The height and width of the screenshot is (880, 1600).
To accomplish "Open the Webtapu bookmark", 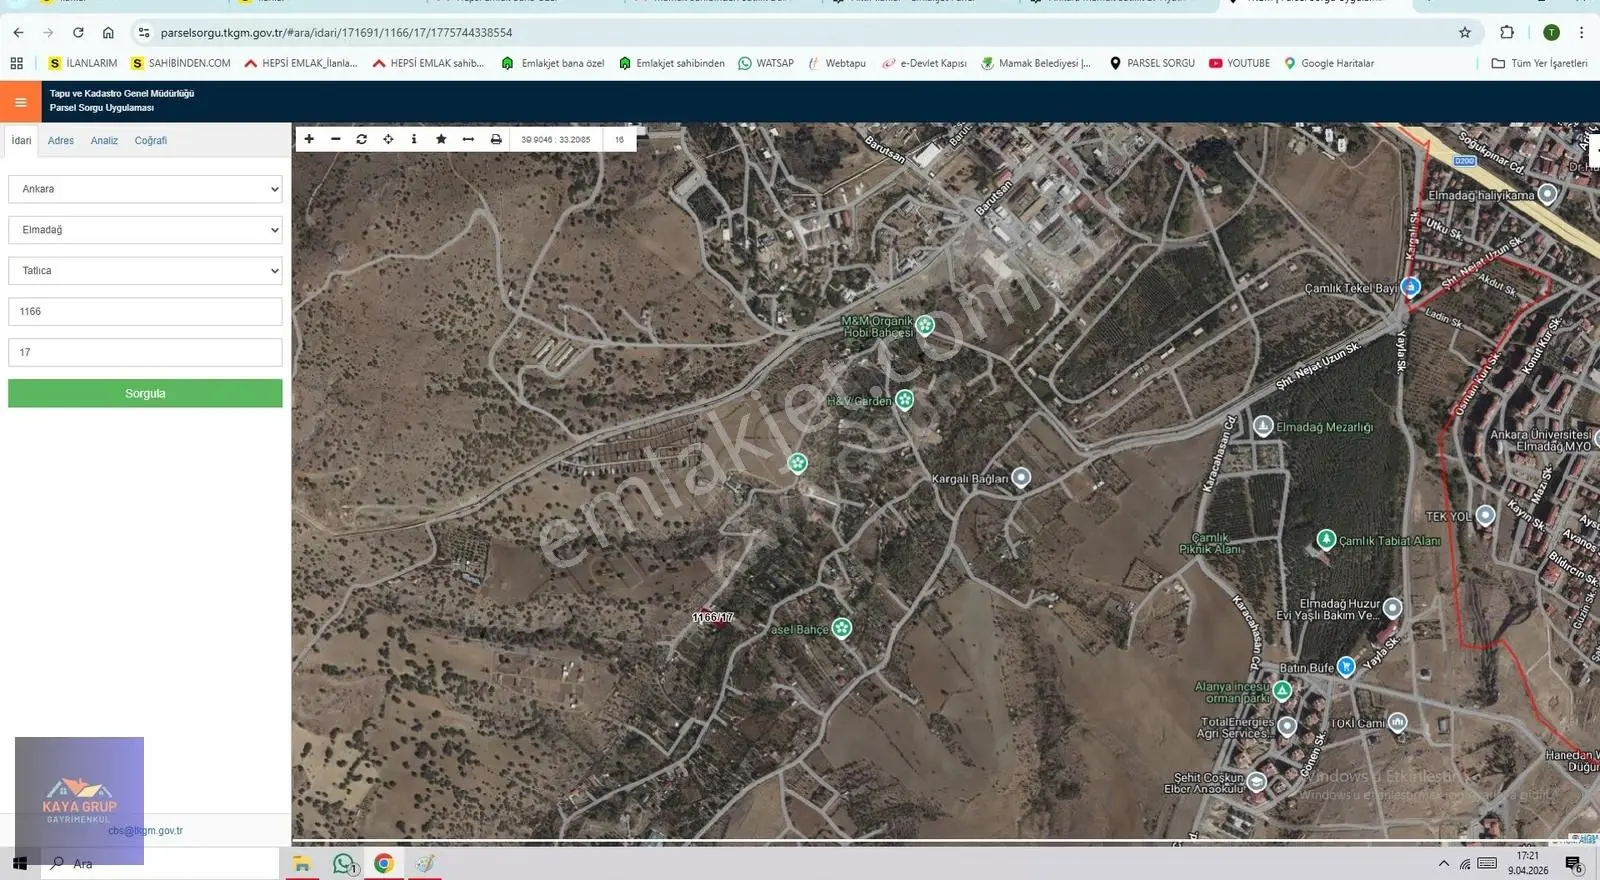I will (837, 63).
